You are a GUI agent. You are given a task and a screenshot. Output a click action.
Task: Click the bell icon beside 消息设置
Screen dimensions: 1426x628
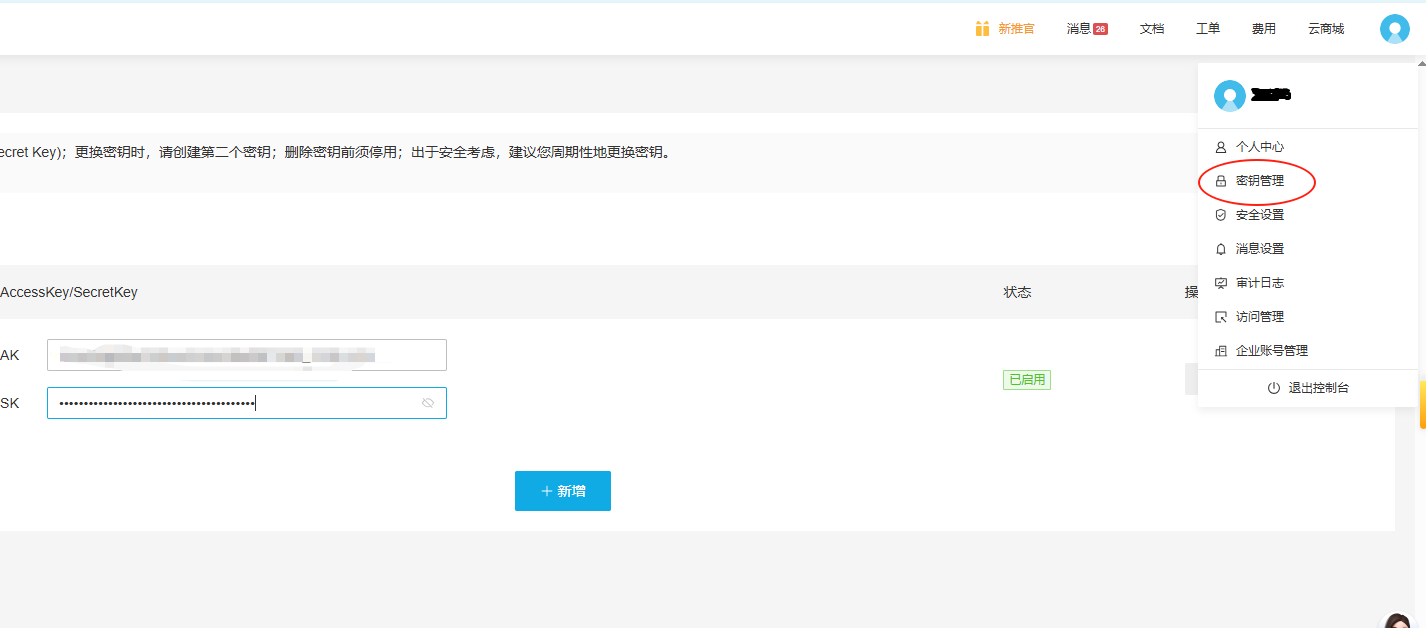pyautogui.click(x=1221, y=248)
